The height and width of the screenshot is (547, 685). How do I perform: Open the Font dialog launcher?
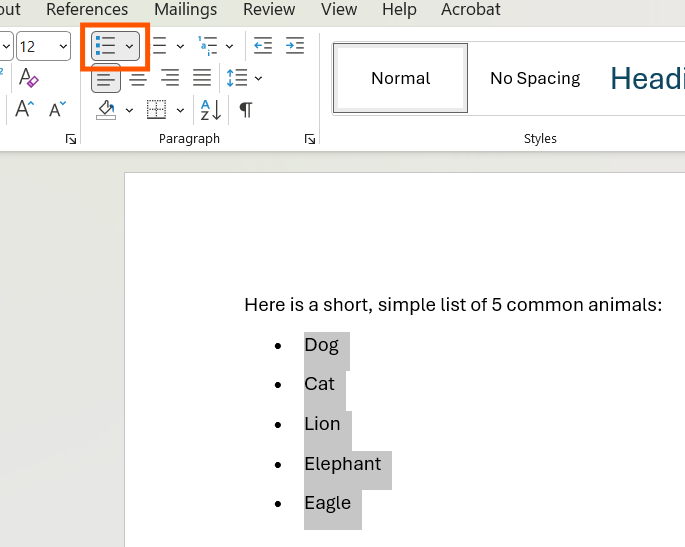pos(71,139)
